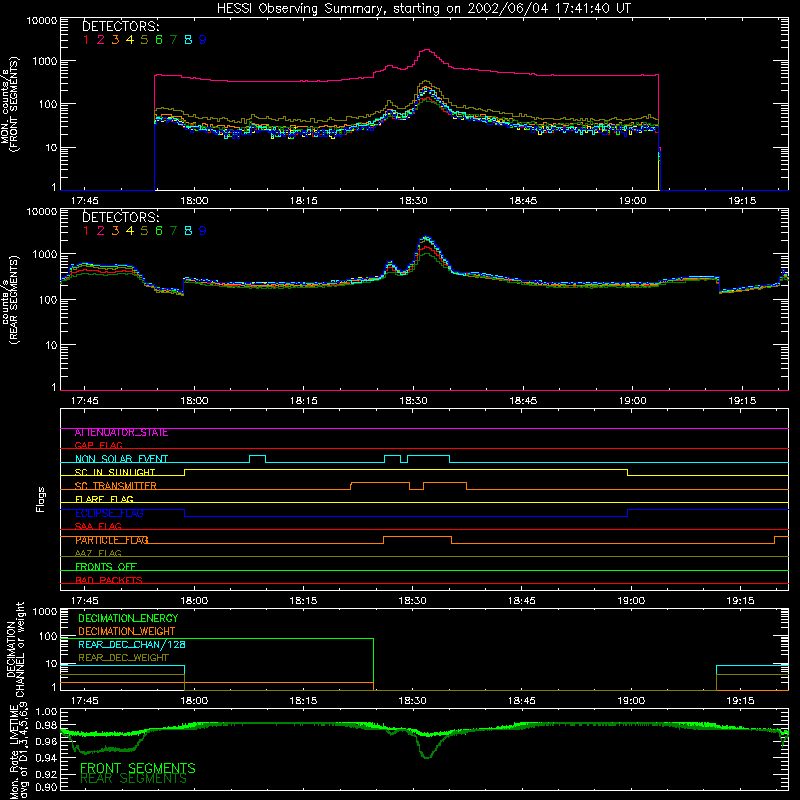Click the DECIMATION_WEIGHT legend label
This screenshot has height=800, width=800.
tap(127, 631)
